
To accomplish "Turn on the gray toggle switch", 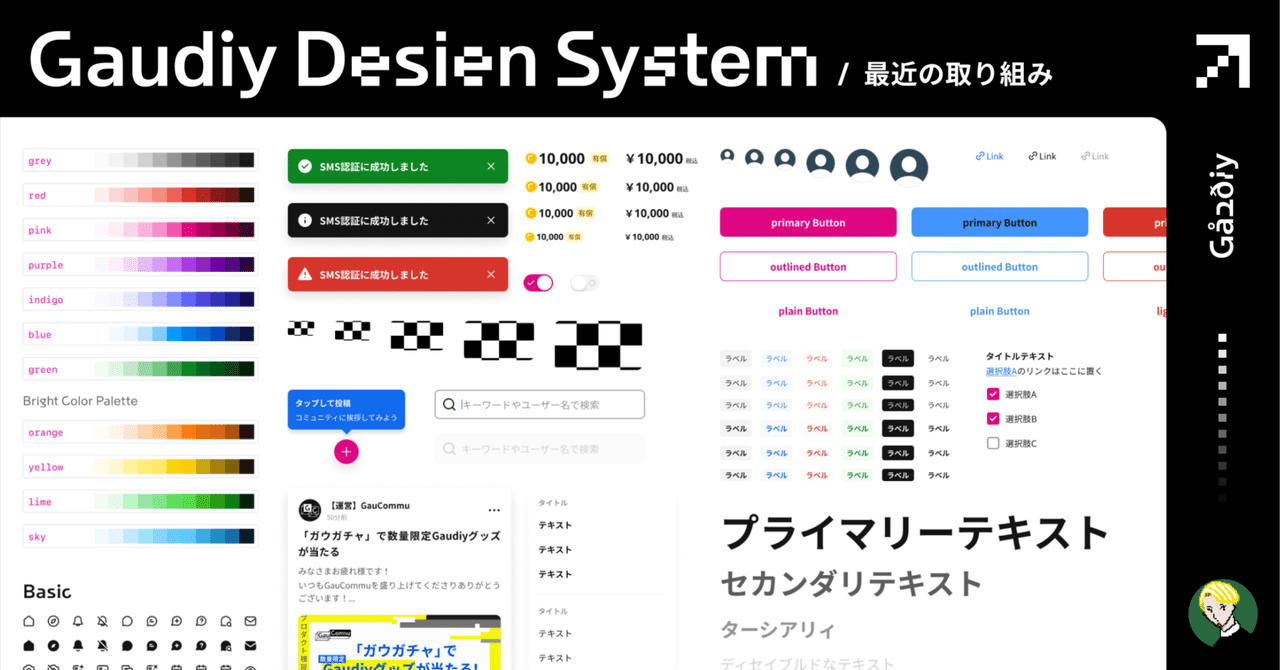I will (585, 283).
